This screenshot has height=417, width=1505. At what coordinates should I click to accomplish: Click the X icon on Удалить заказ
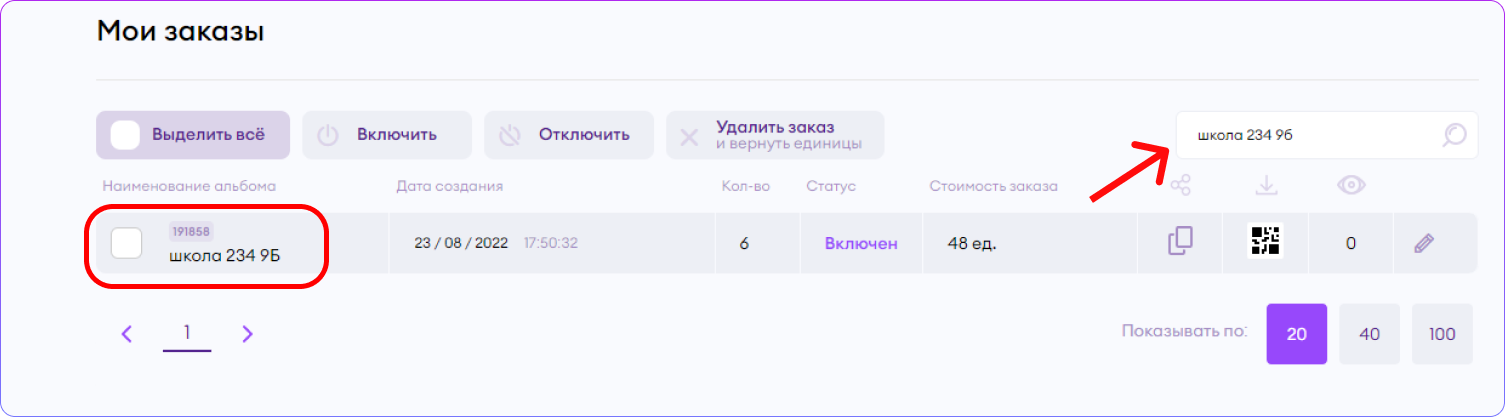(689, 136)
